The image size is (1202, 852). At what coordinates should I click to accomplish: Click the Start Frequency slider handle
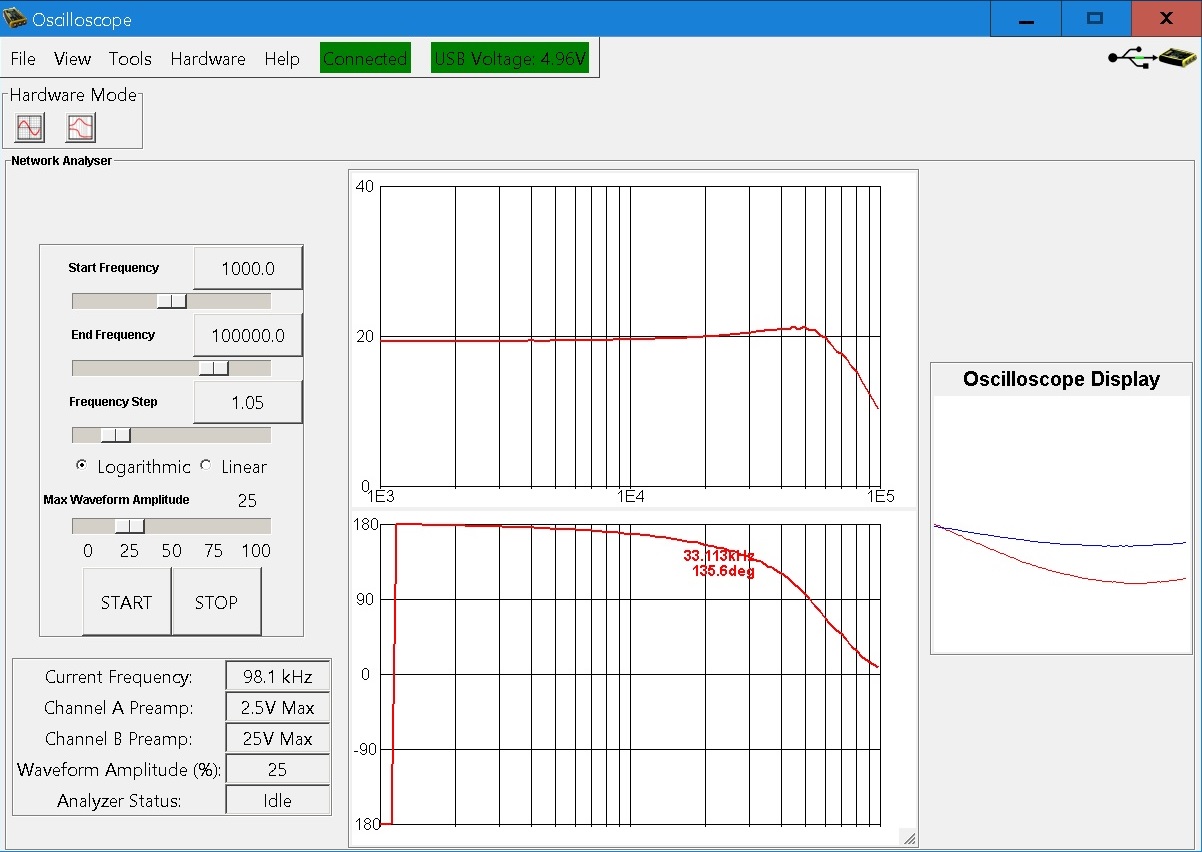click(171, 301)
